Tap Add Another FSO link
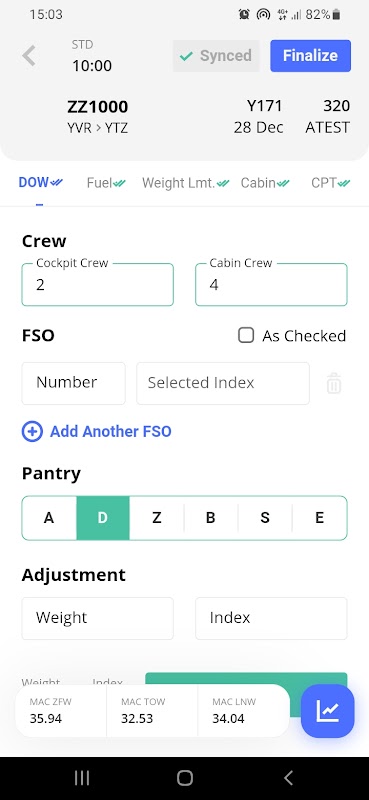369x800 pixels. click(111, 432)
